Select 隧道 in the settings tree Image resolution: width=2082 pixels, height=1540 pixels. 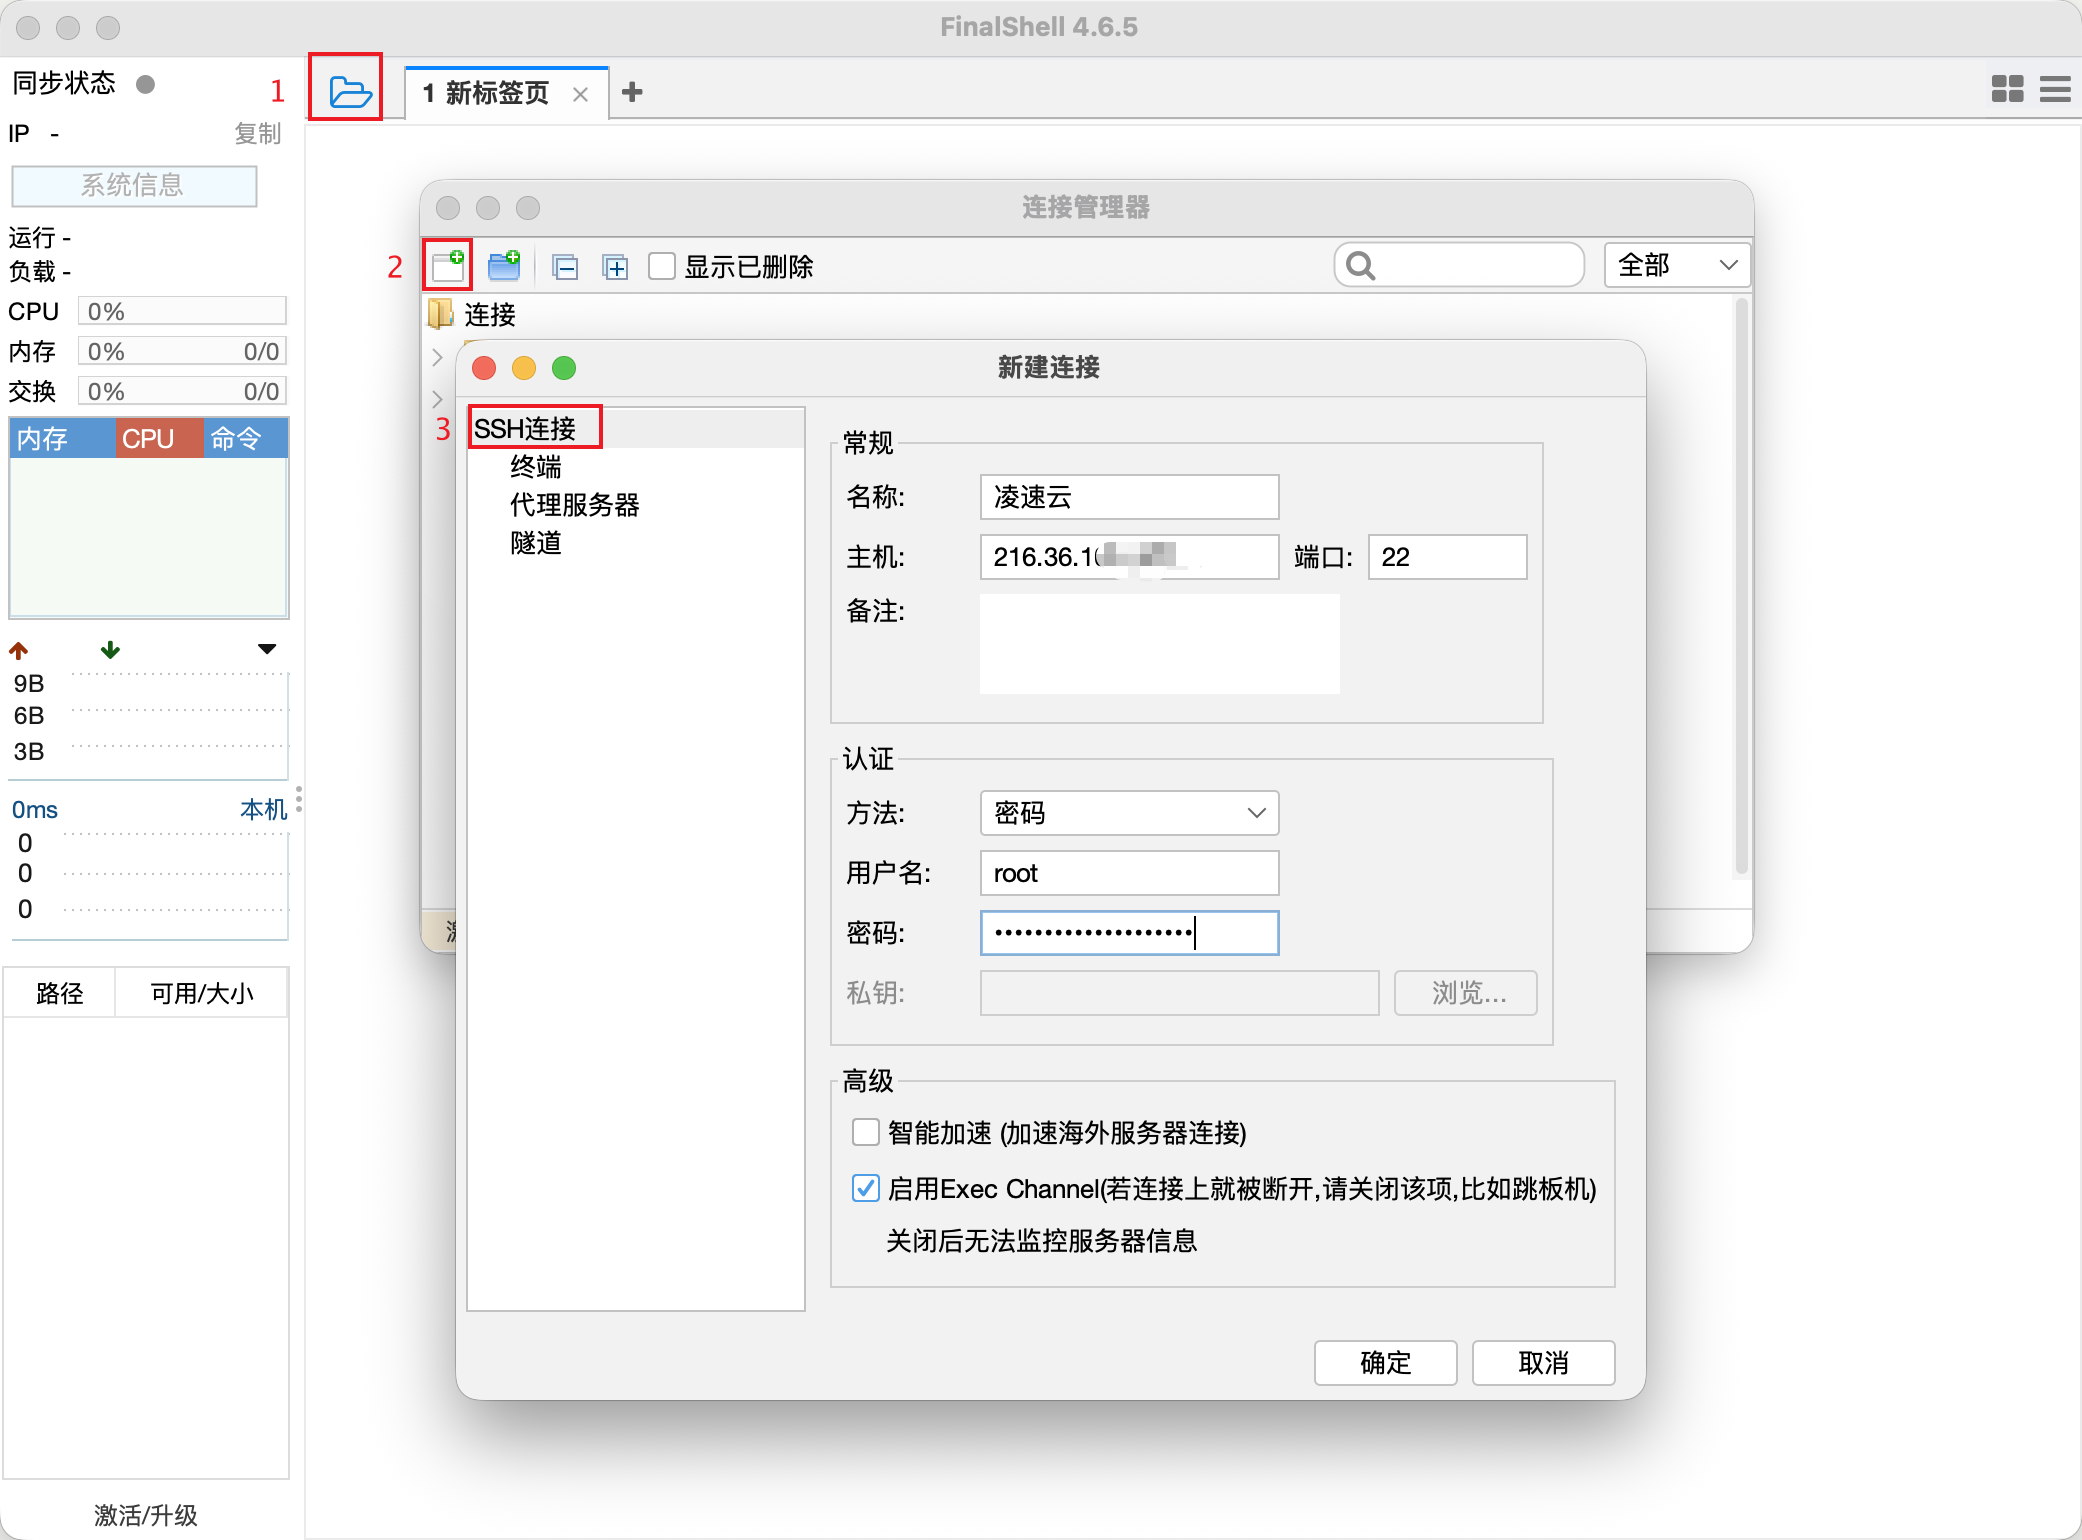(x=536, y=542)
